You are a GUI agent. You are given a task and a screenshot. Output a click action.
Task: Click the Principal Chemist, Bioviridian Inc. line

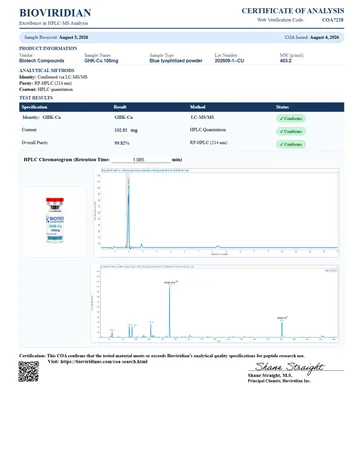pos(279,381)
